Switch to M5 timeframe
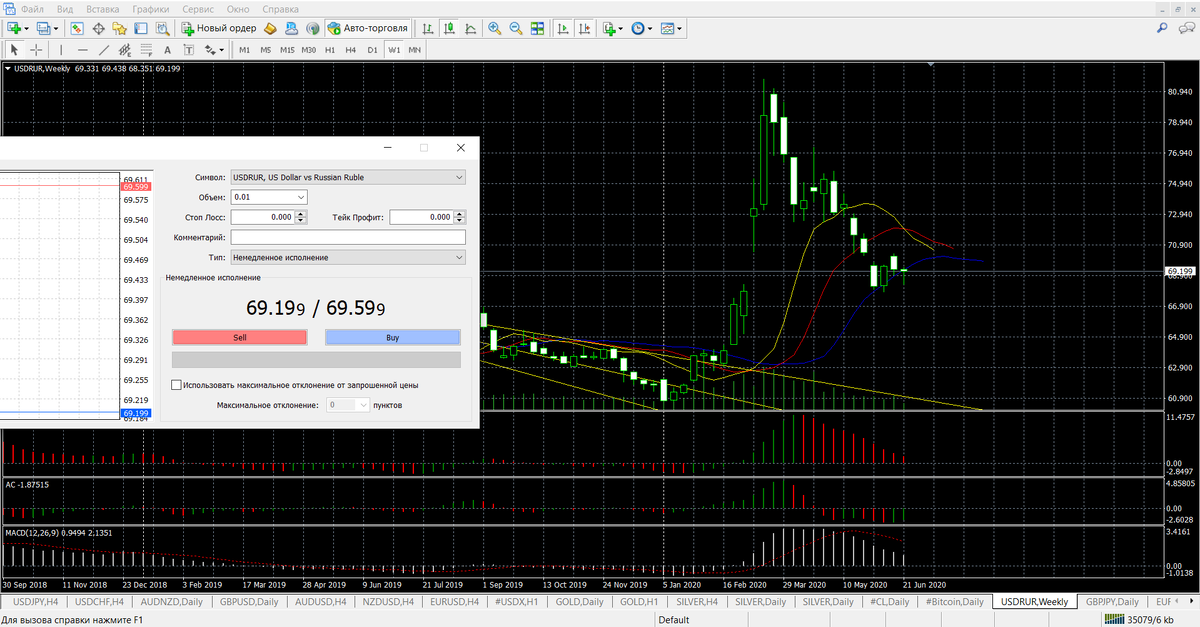The width and height of the screenshot is (1200, 627). tap(266, 49)
